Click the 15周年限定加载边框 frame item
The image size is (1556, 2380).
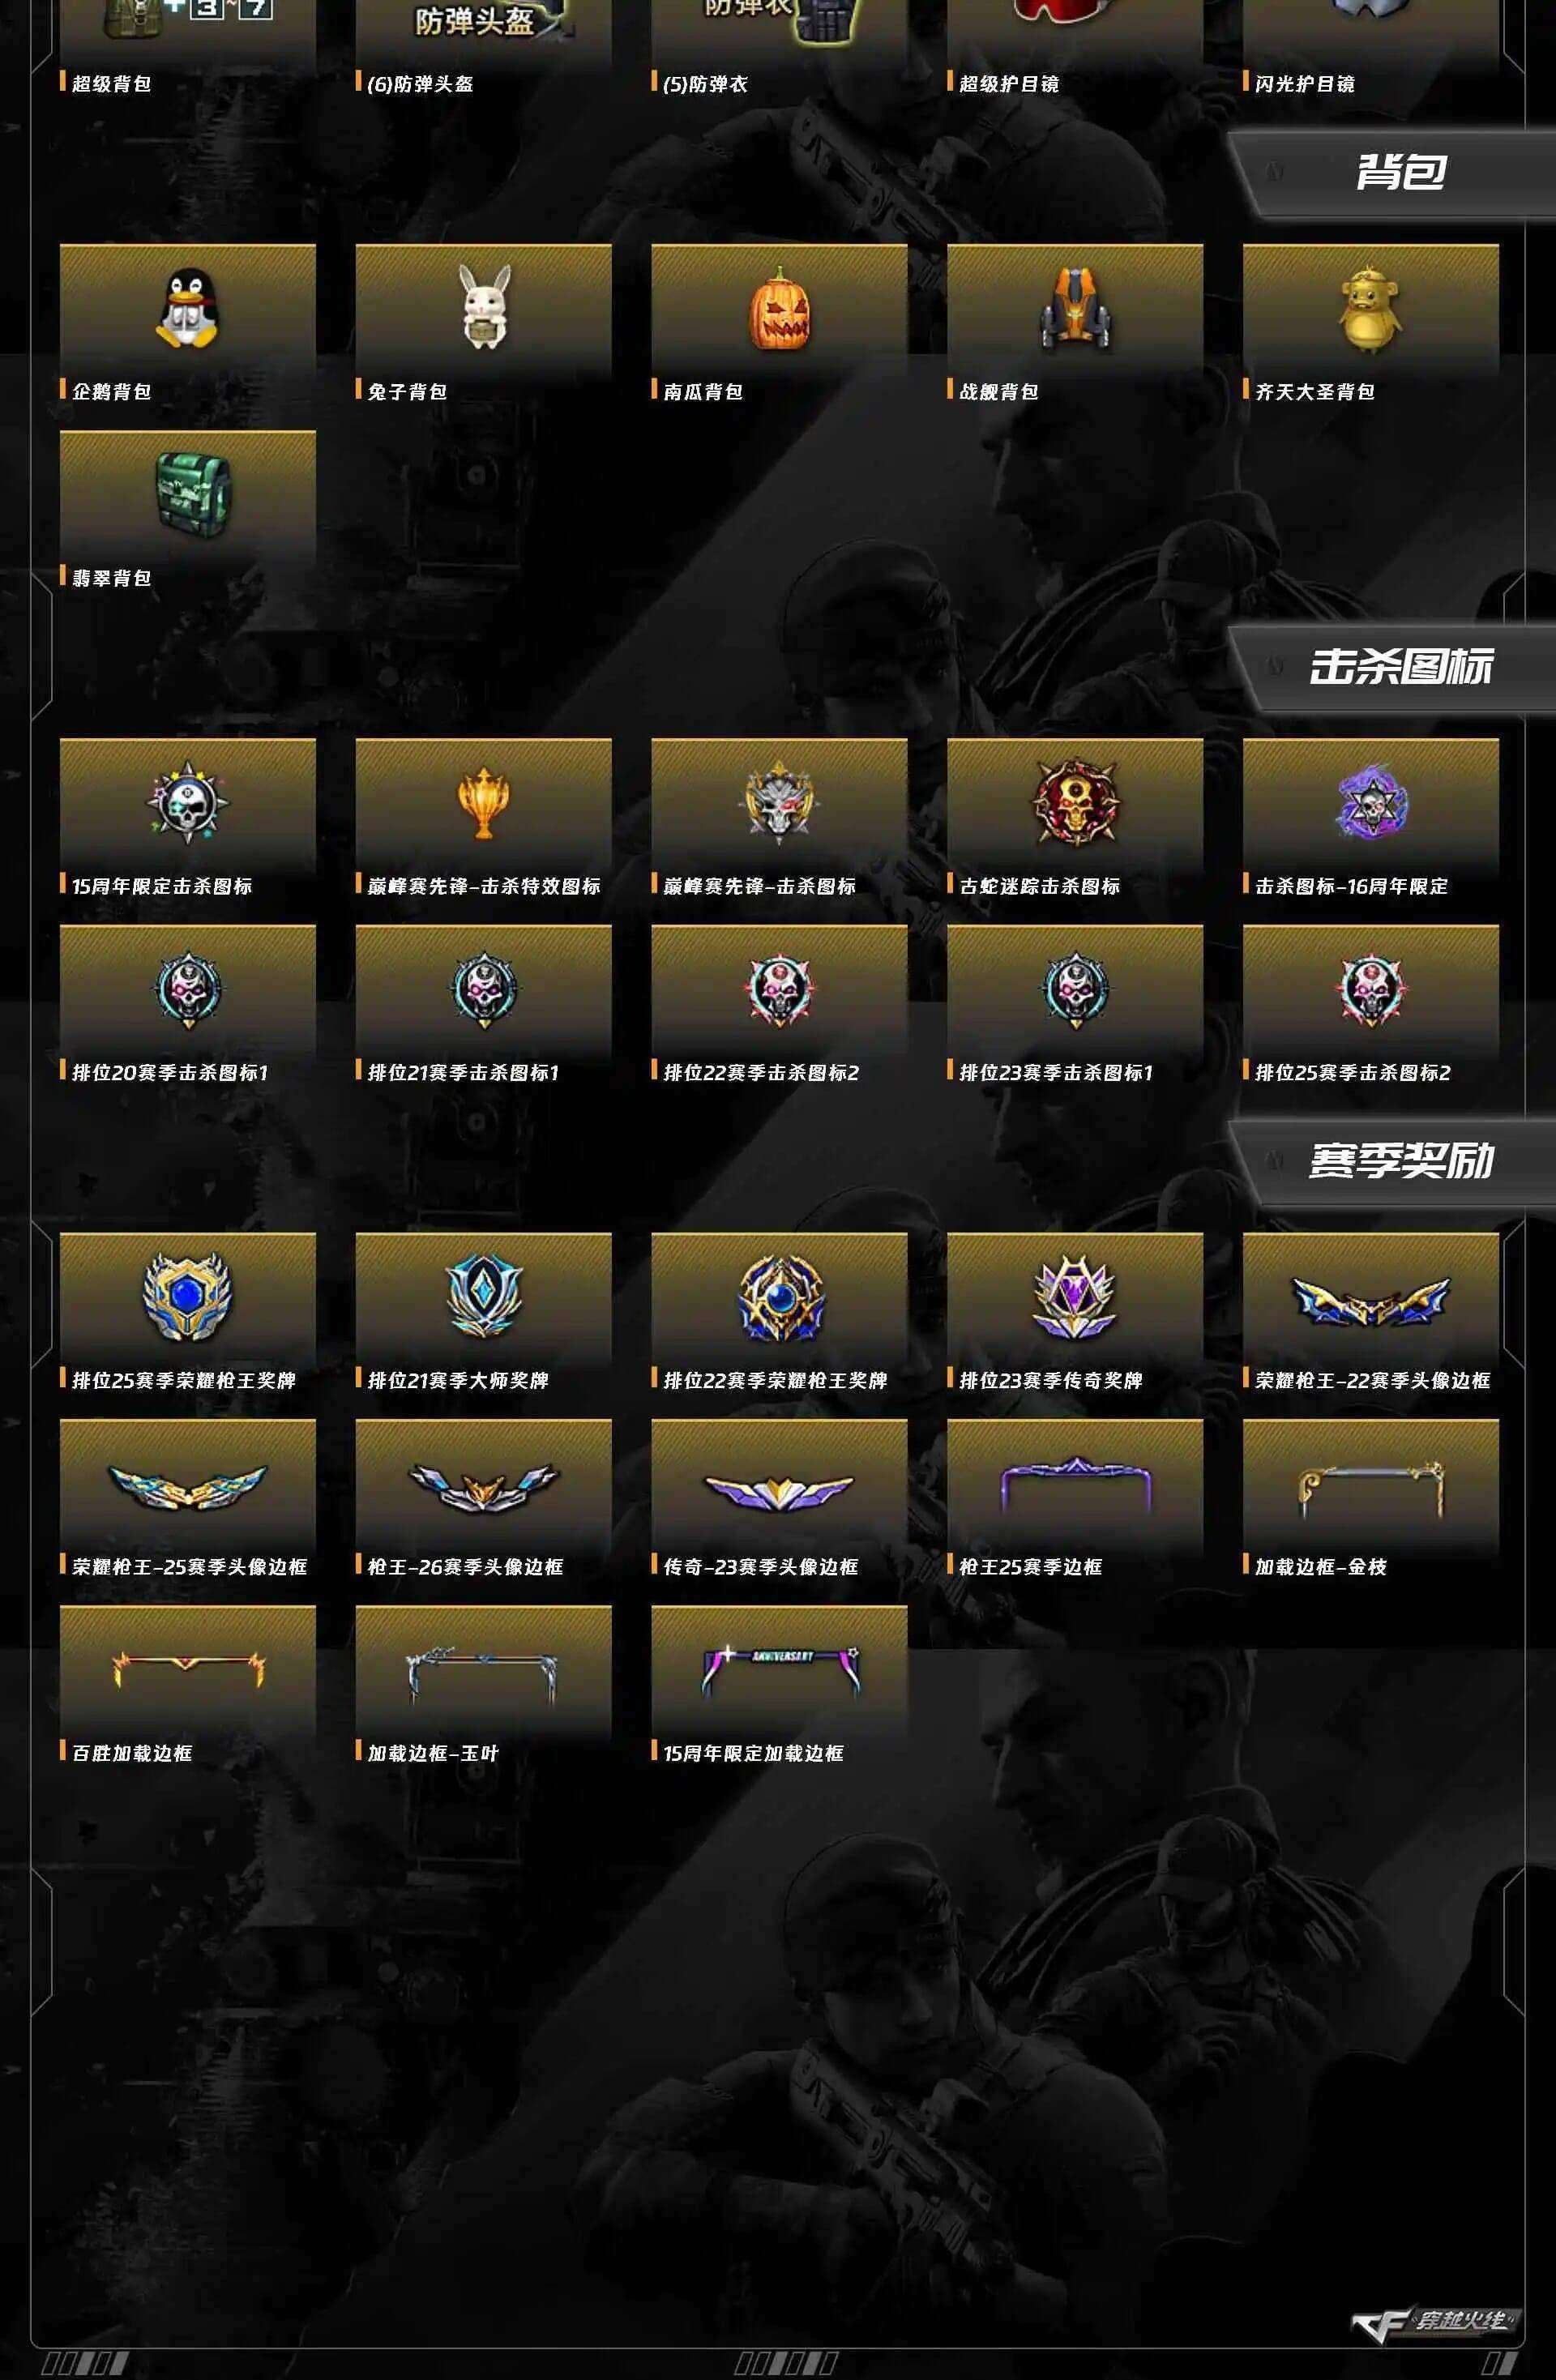point(779,1672)
